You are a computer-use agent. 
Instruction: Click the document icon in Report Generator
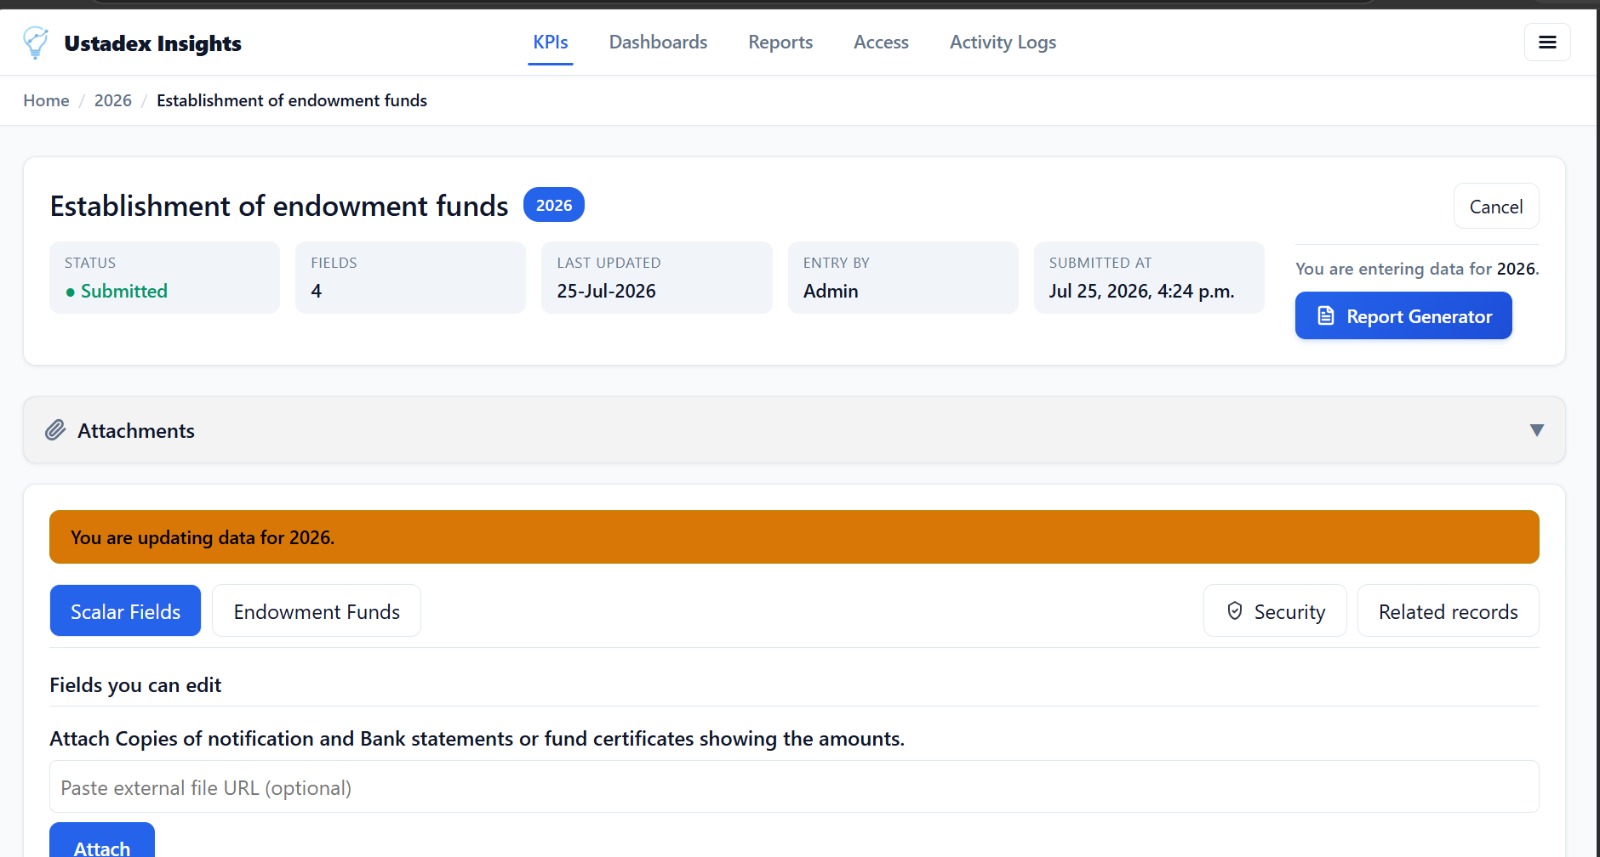1326,316
